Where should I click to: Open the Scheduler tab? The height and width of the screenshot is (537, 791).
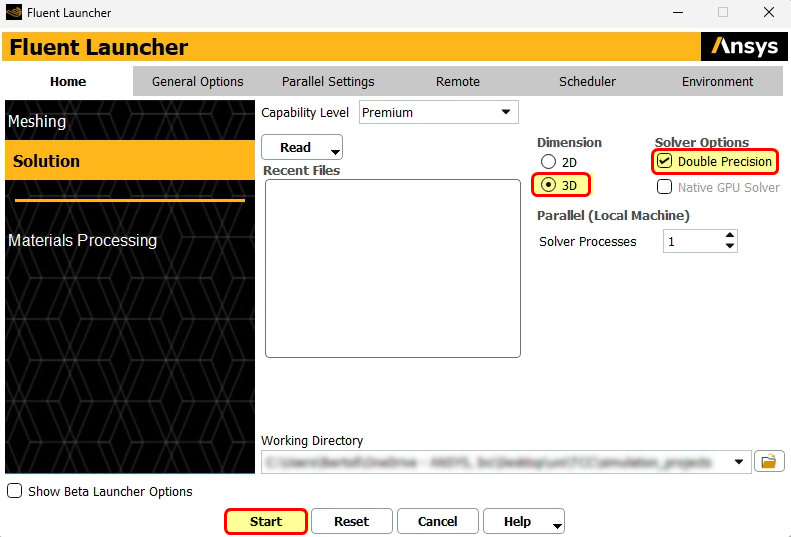[x=587, y=81]
